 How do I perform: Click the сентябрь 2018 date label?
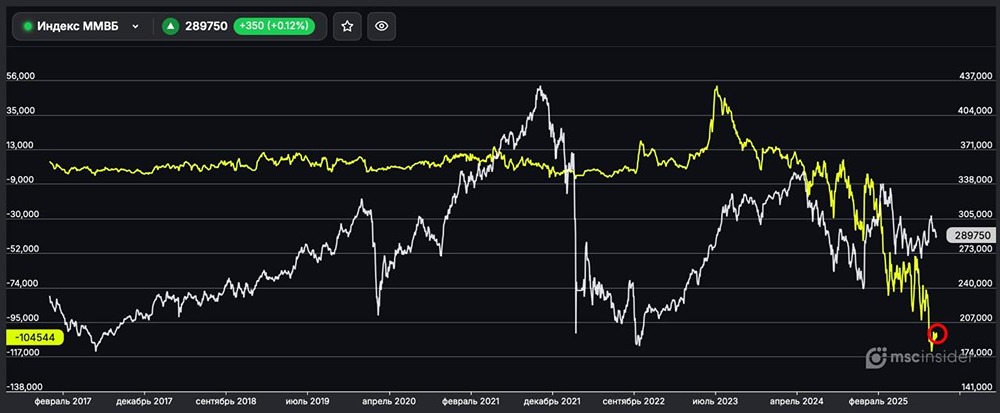click(x=226, y=402)
